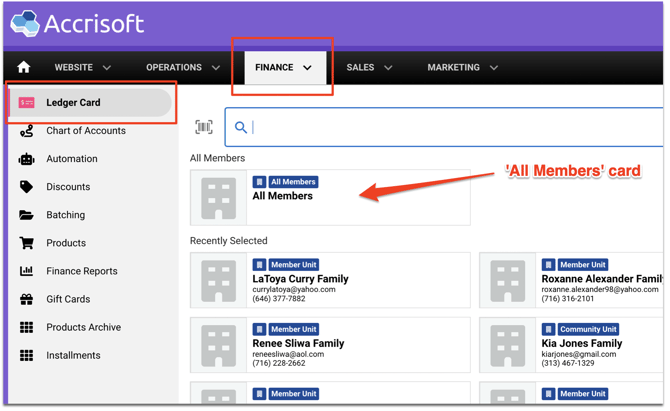The width and height of the screenshot is (670, 411).
Task: Open Products Archive in the sidebar
Action: tap(83, 327)
